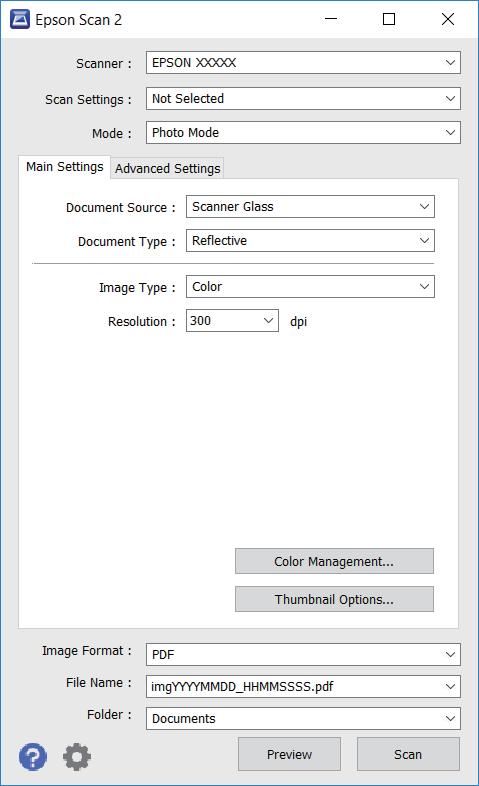The width and height of the screenshot is (479, 786).
Task: Click the File Name field
Action: tap(303, 686)
